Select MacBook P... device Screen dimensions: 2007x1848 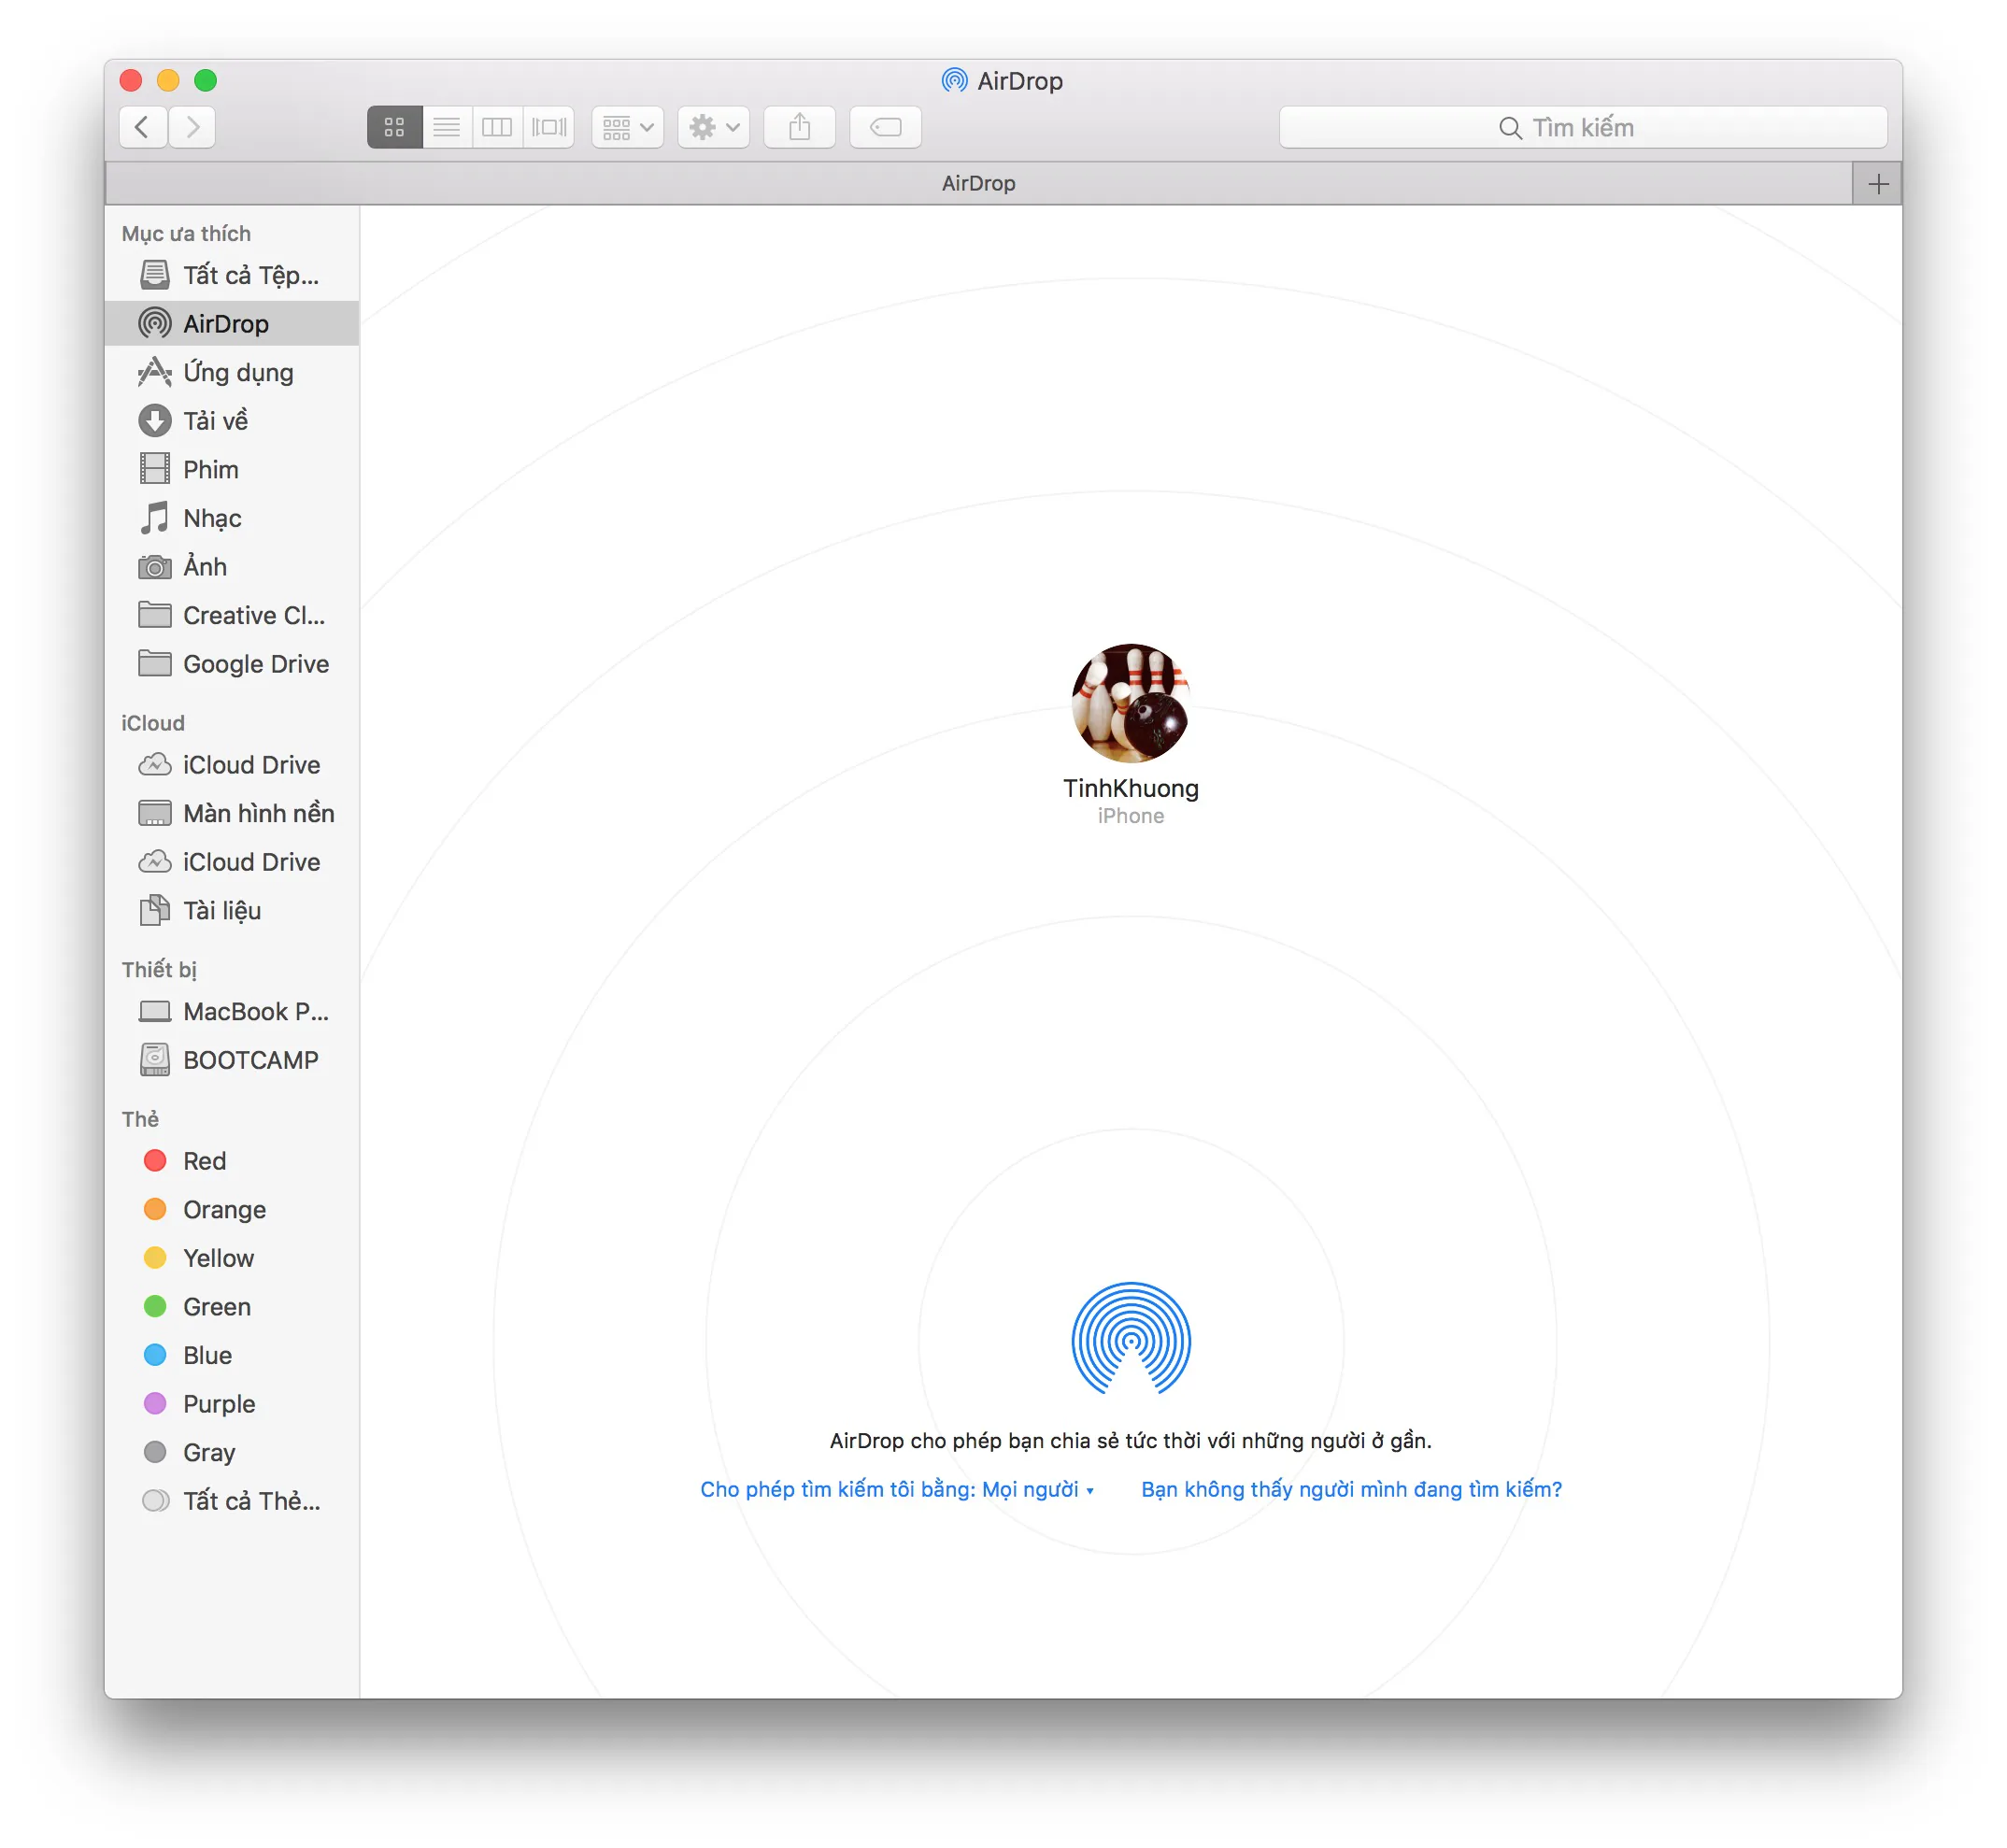coord(231,1011)
